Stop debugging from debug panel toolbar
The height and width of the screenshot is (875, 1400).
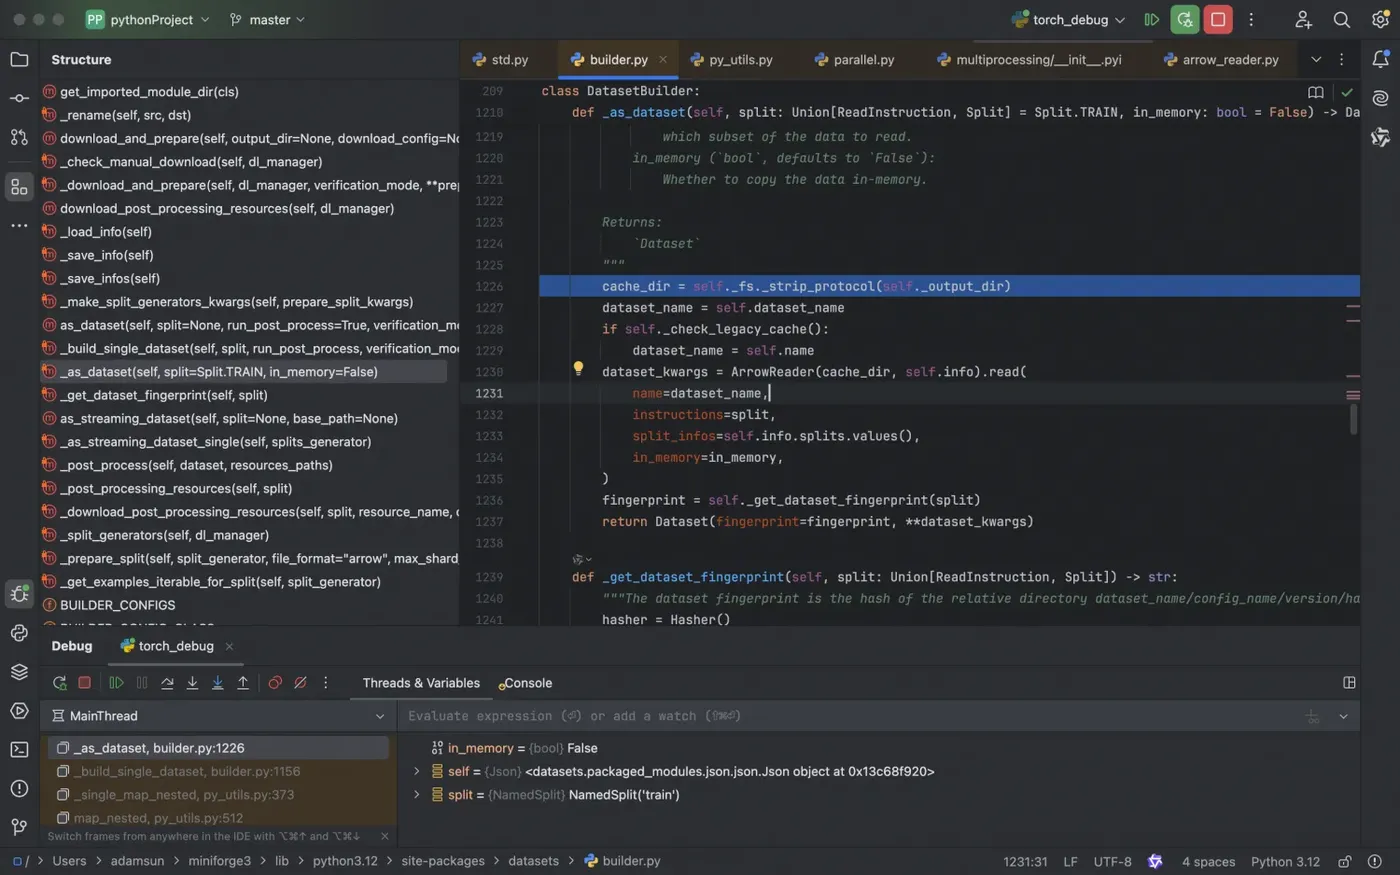84,683
